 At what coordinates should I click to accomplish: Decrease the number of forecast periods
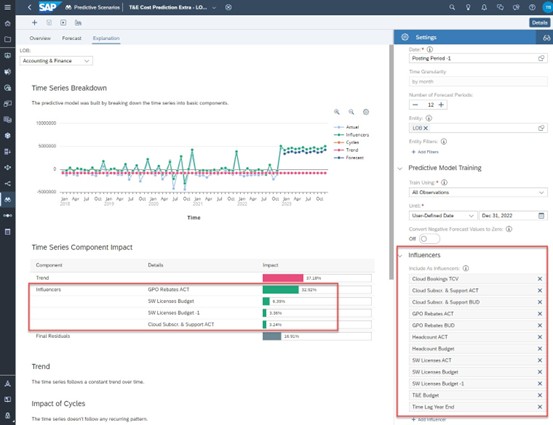[x=415, y=105]
